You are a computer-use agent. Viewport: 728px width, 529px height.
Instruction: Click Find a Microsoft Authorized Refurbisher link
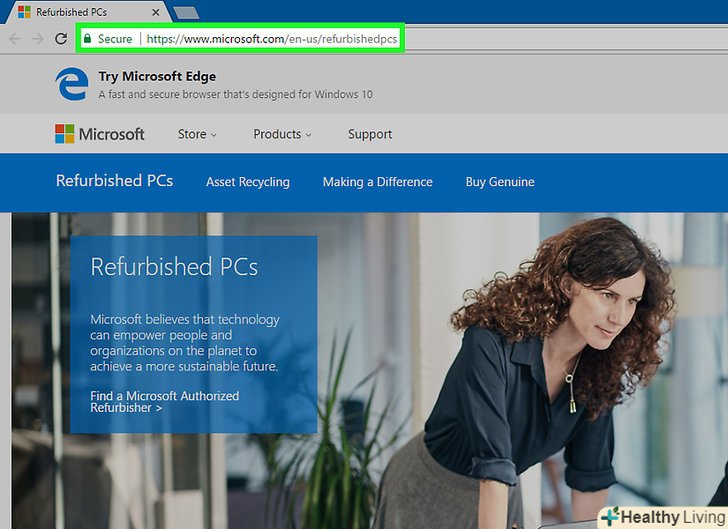click(164, 402)
